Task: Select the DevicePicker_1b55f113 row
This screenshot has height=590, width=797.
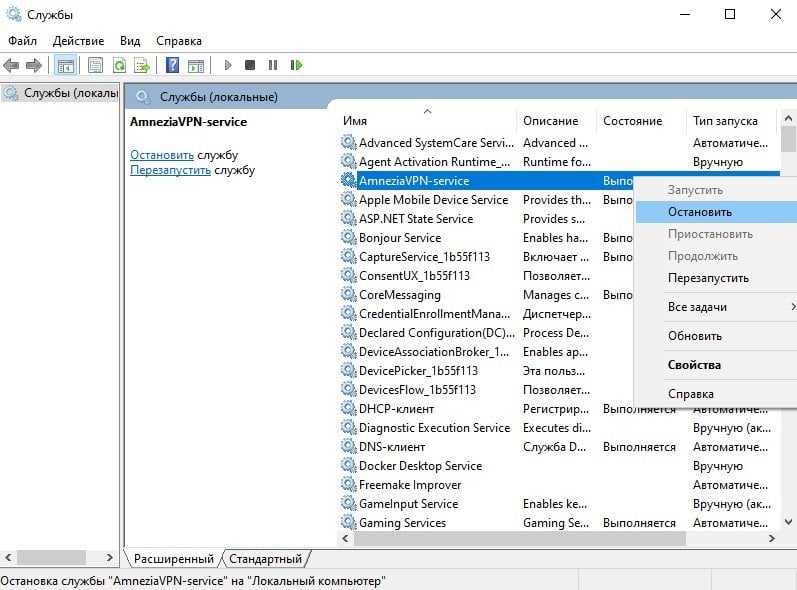Action: point(486,370)
